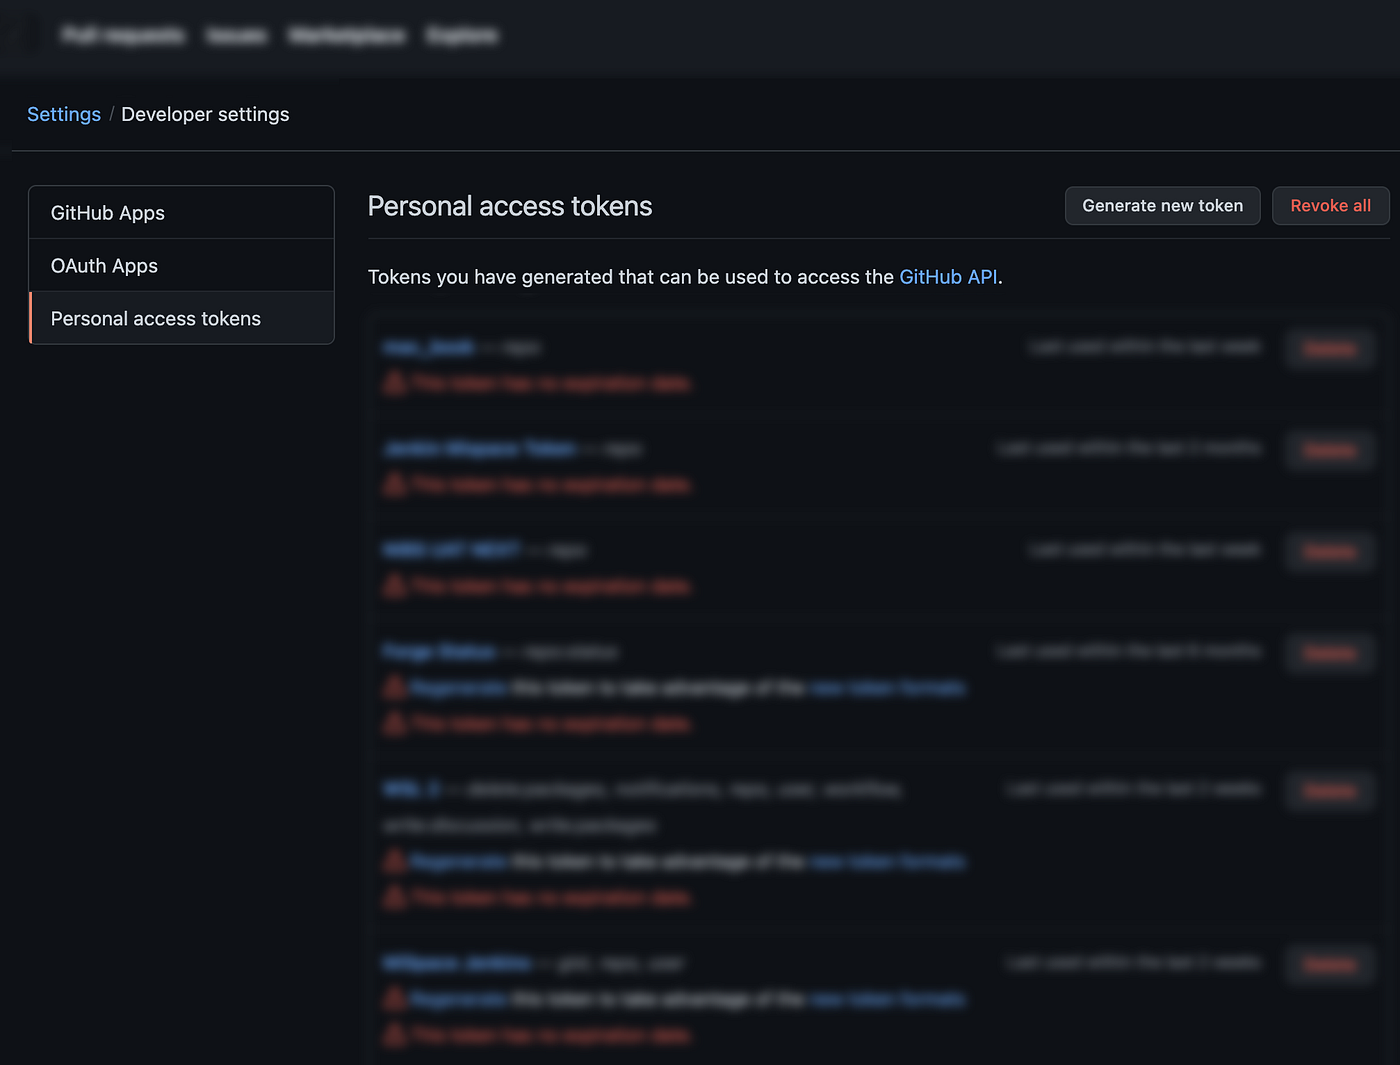This screenshot has height=1065, width=1400.
Task: Open the GitHub API link
Action: 948,277
